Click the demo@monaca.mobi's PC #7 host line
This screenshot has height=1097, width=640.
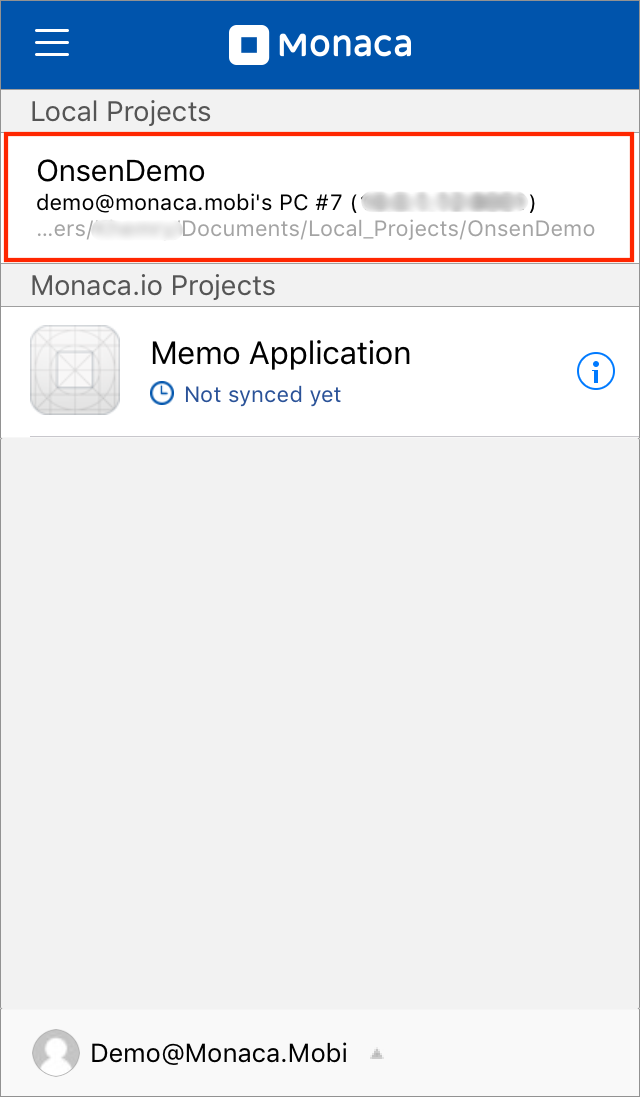click(x=190, y=202)
